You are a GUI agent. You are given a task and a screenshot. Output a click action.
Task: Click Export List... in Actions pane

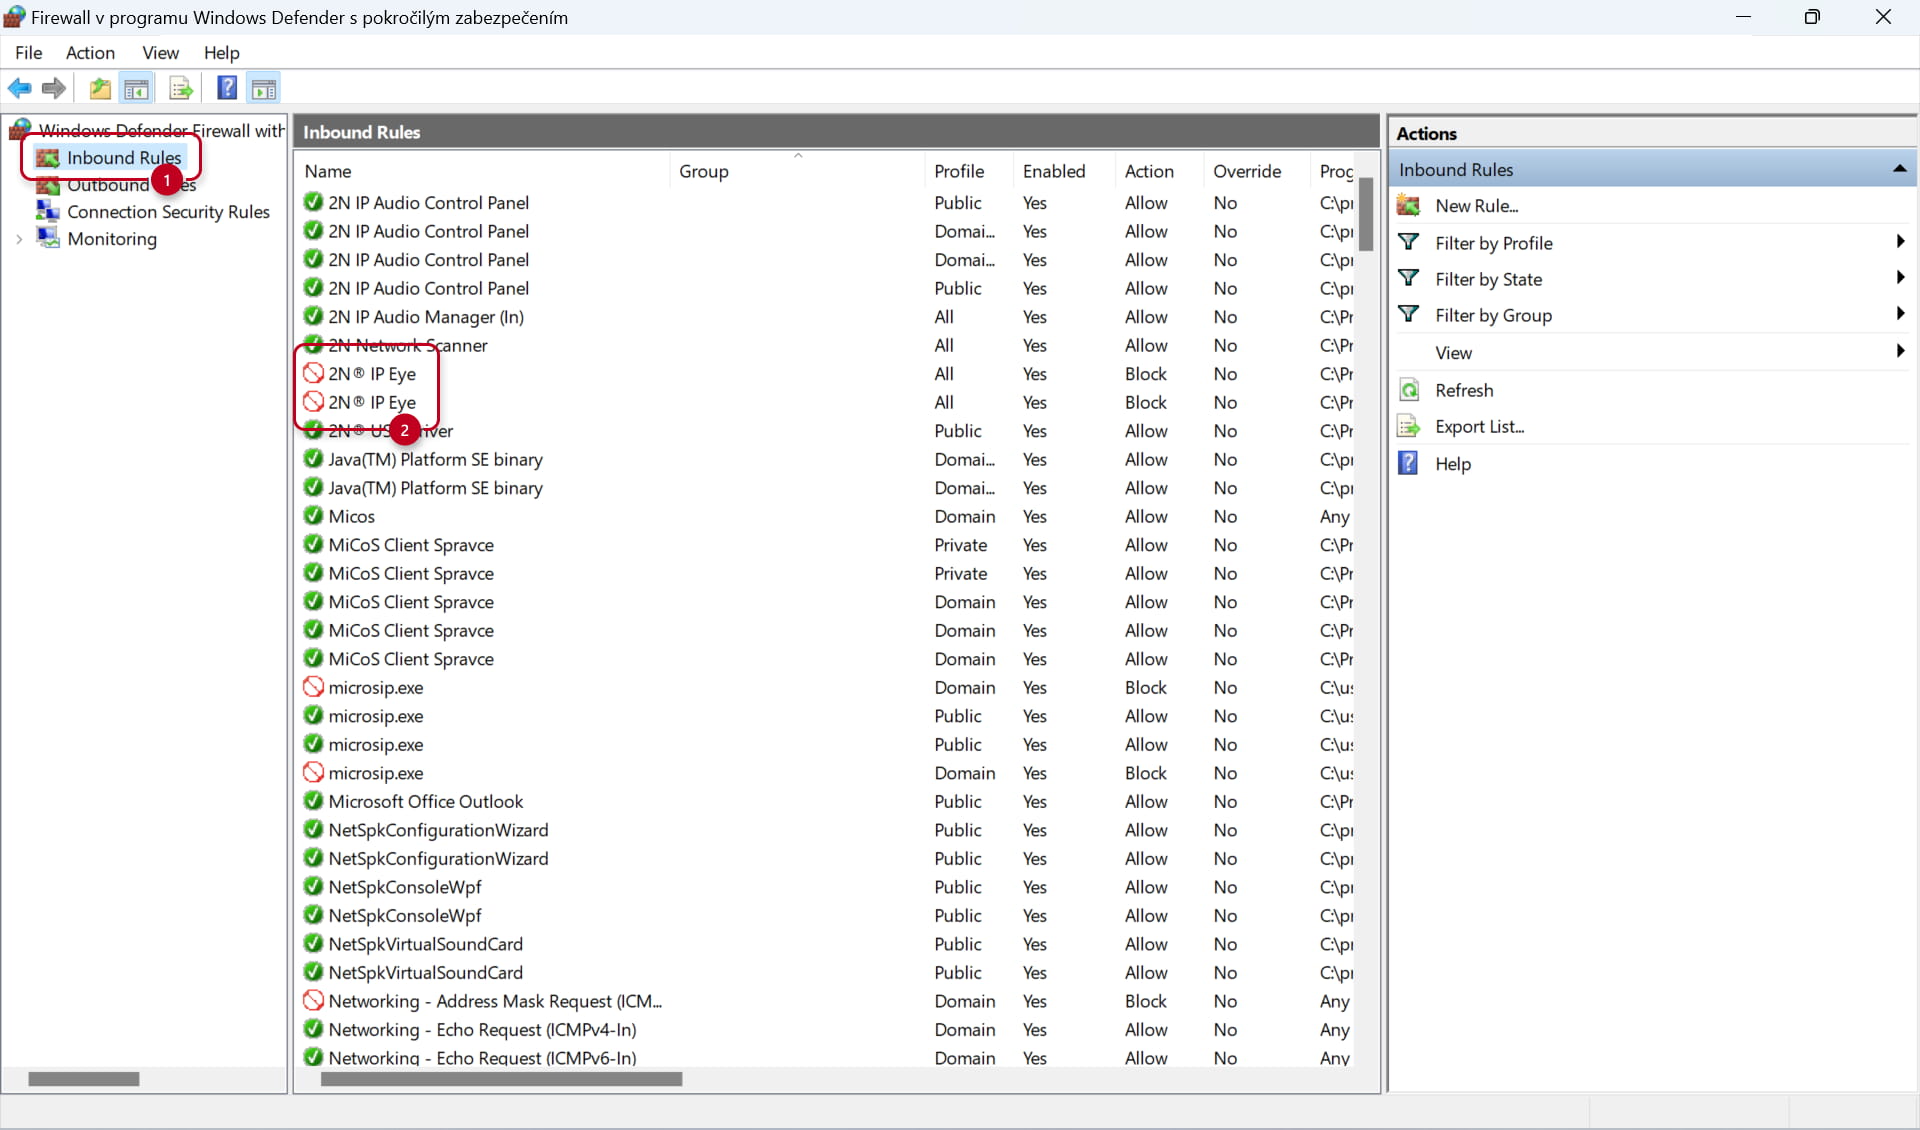1479,427
